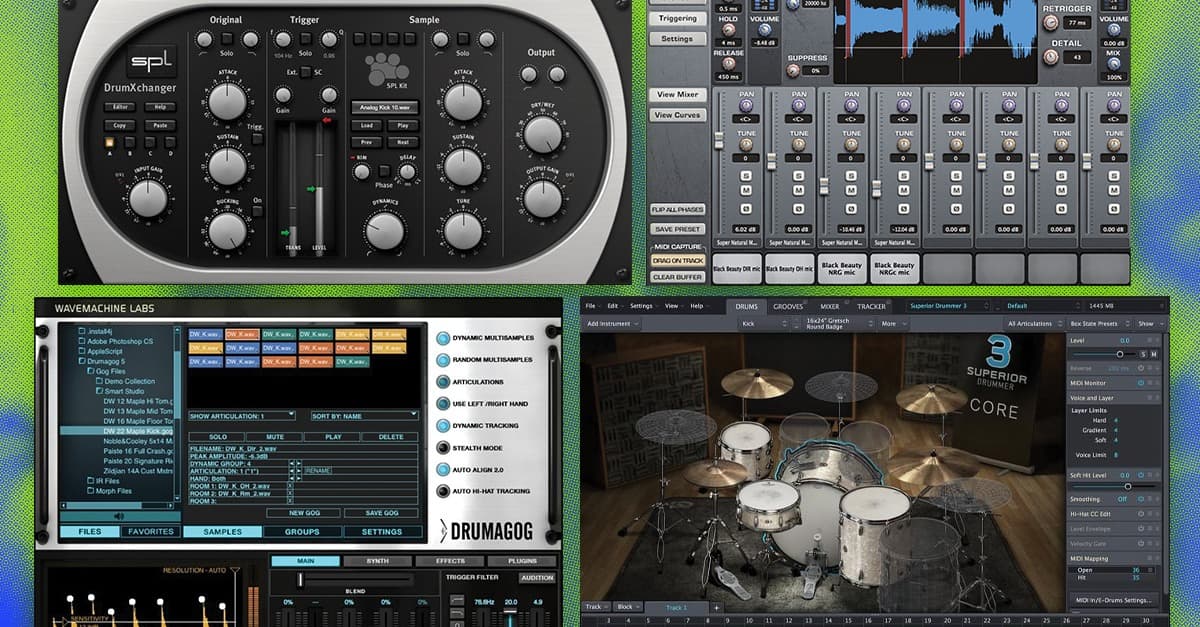Enable Stealth Mode in Drumagog
The height and width of the screenshot is (627, 1200).
pos(443,448)
